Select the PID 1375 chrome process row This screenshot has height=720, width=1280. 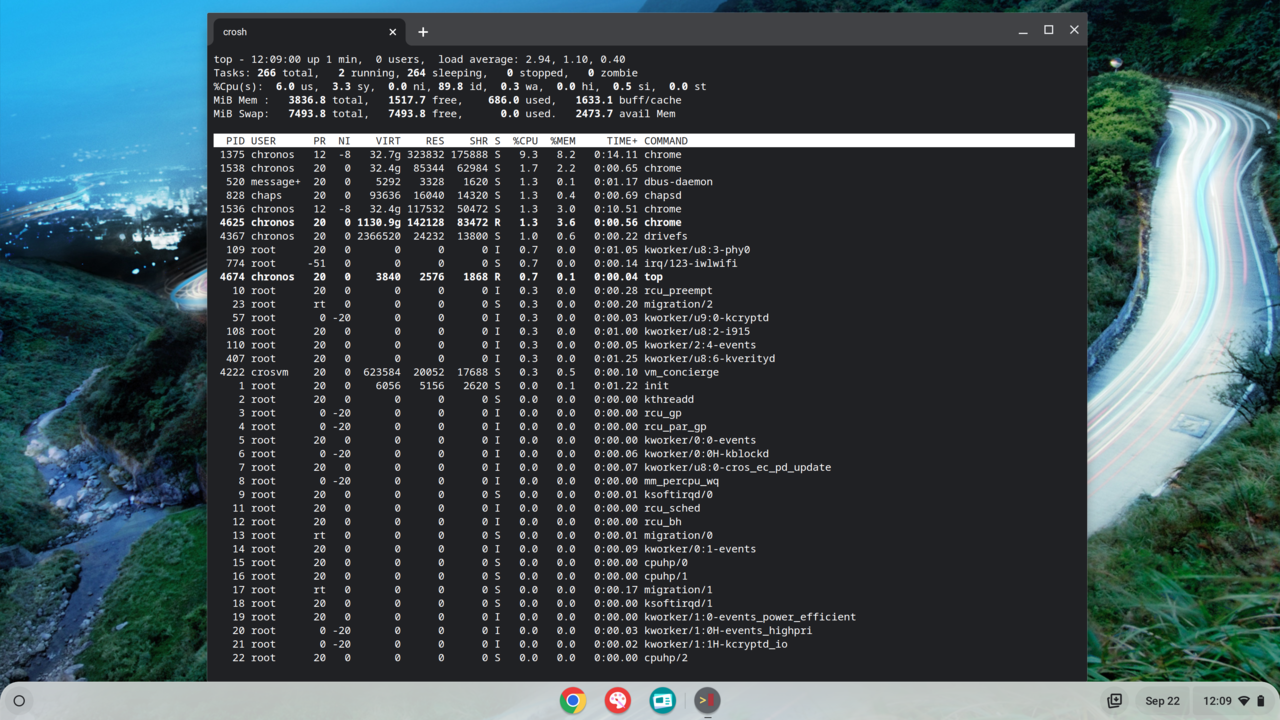click(644, 155)
